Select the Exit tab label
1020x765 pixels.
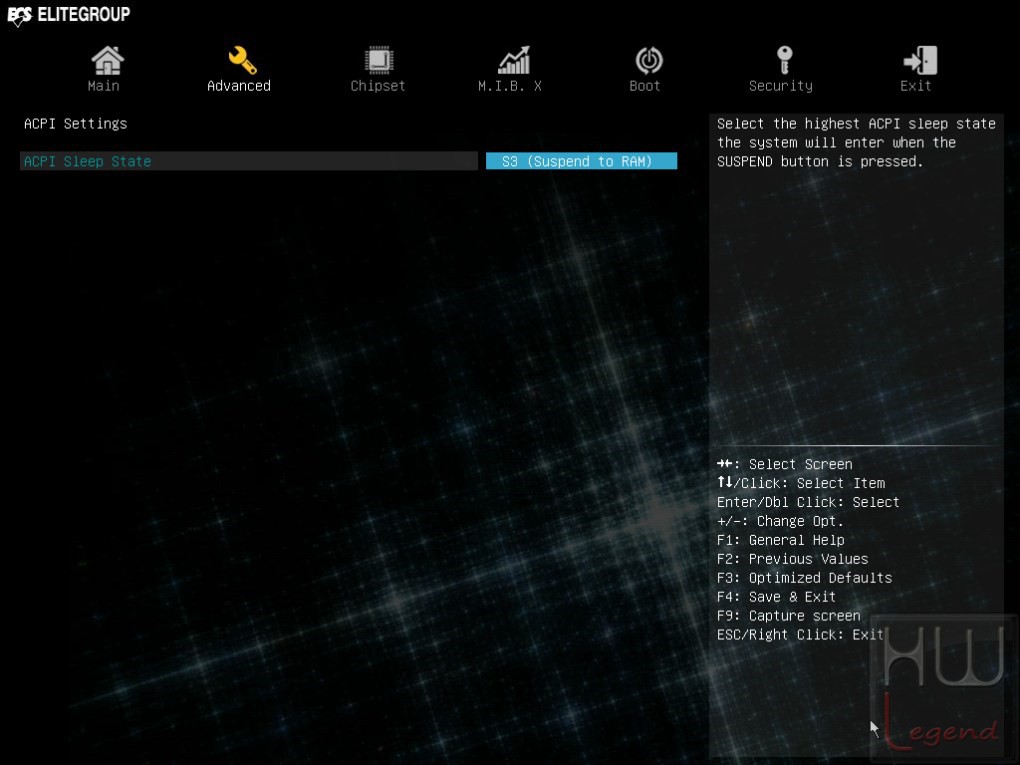(915, 86)
